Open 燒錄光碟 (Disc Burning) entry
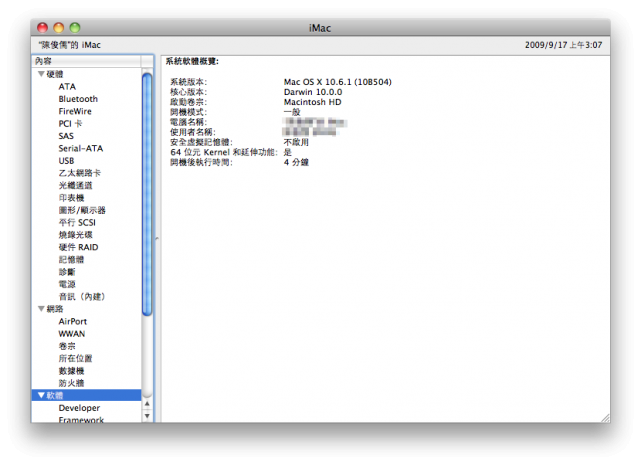This screenshot has height=465, width=640. (x=76, y=235)
